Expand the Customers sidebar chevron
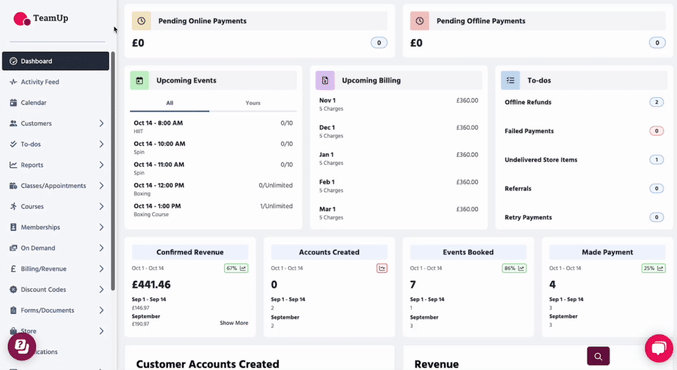 [x=101, y=123]
